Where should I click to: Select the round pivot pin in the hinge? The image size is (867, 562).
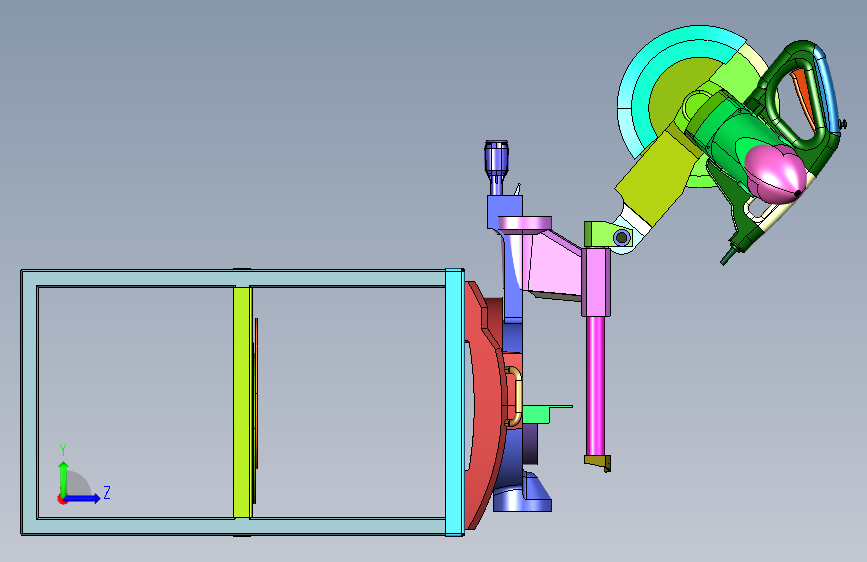(x=622, y=238)
